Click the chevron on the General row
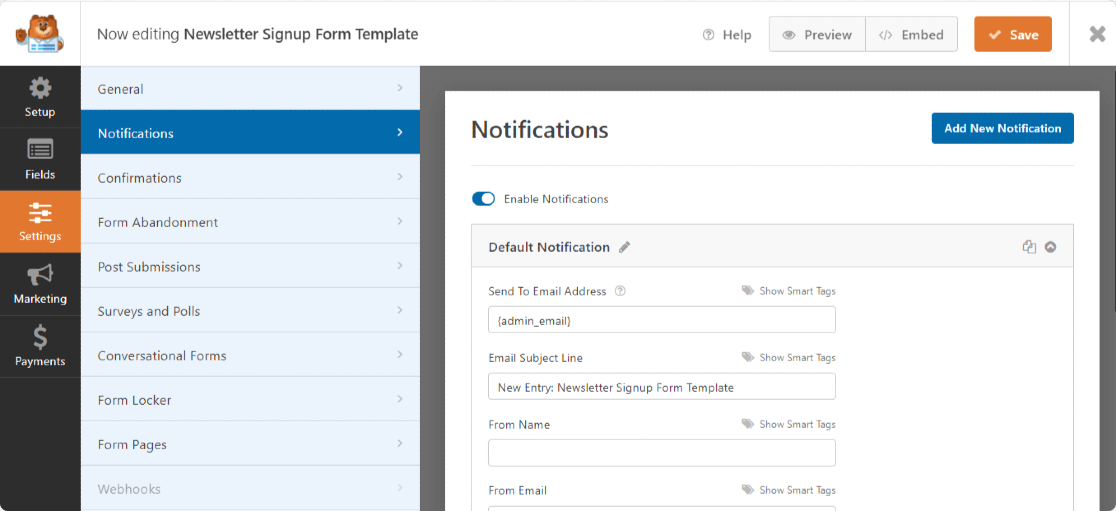The width and height of the screenshot is (1116, 511). point(400,88)
